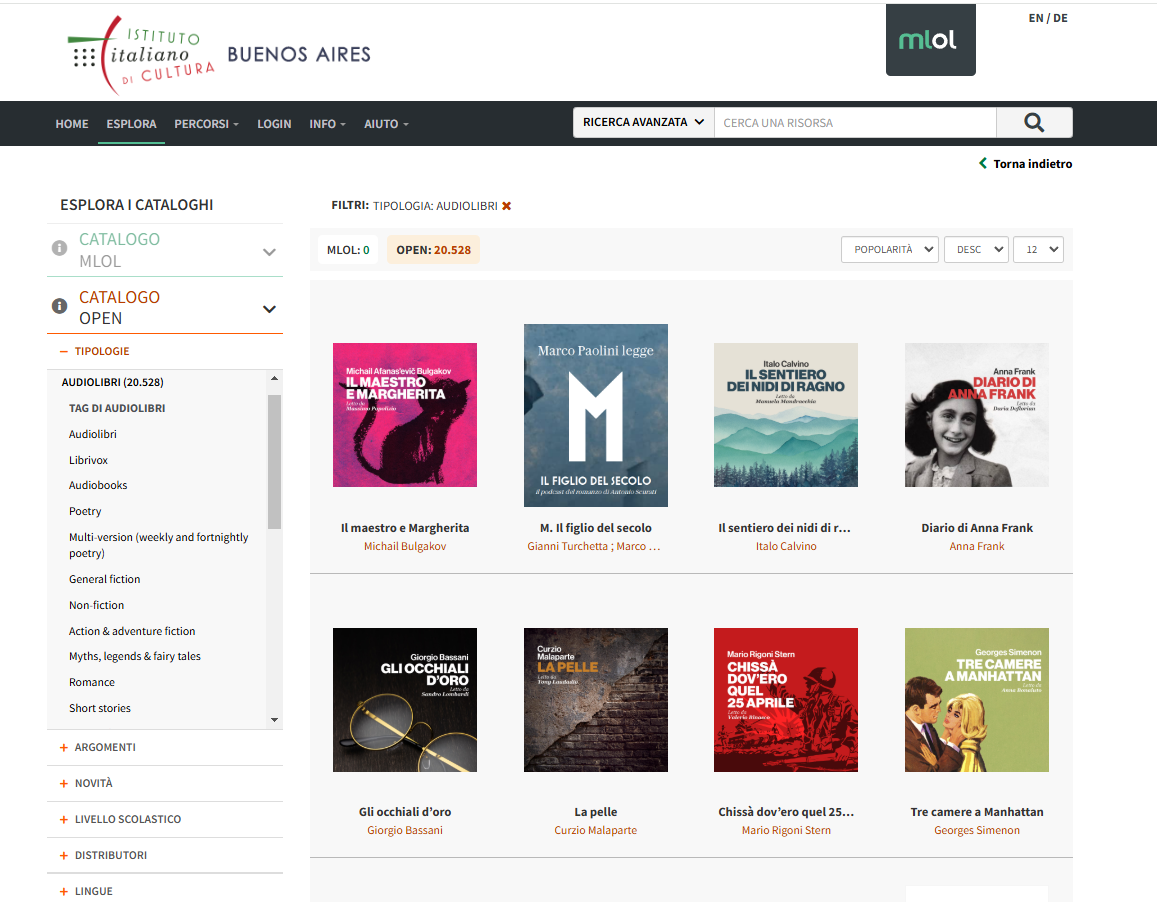Open the Popolarità sort dropdown

tap(890, 249)
